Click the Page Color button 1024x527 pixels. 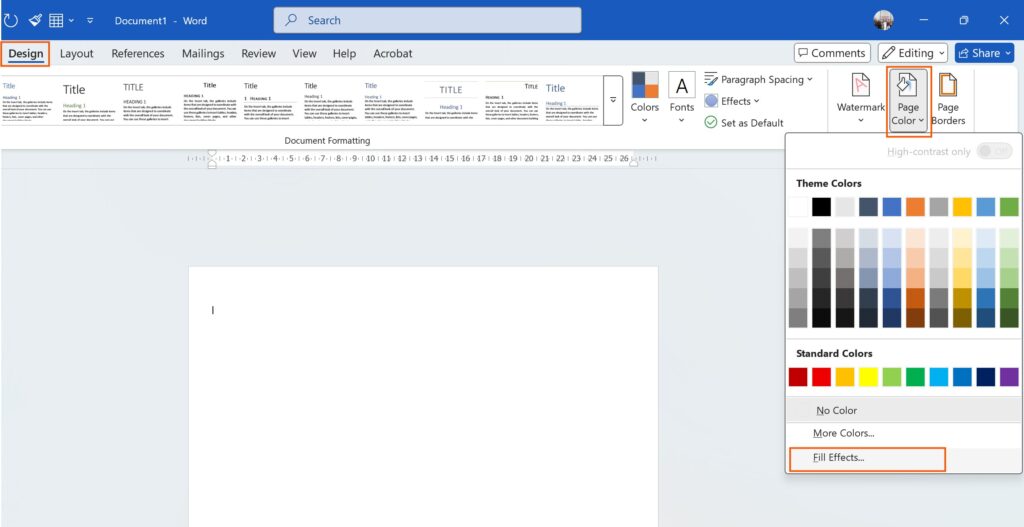tap(908, 100)
